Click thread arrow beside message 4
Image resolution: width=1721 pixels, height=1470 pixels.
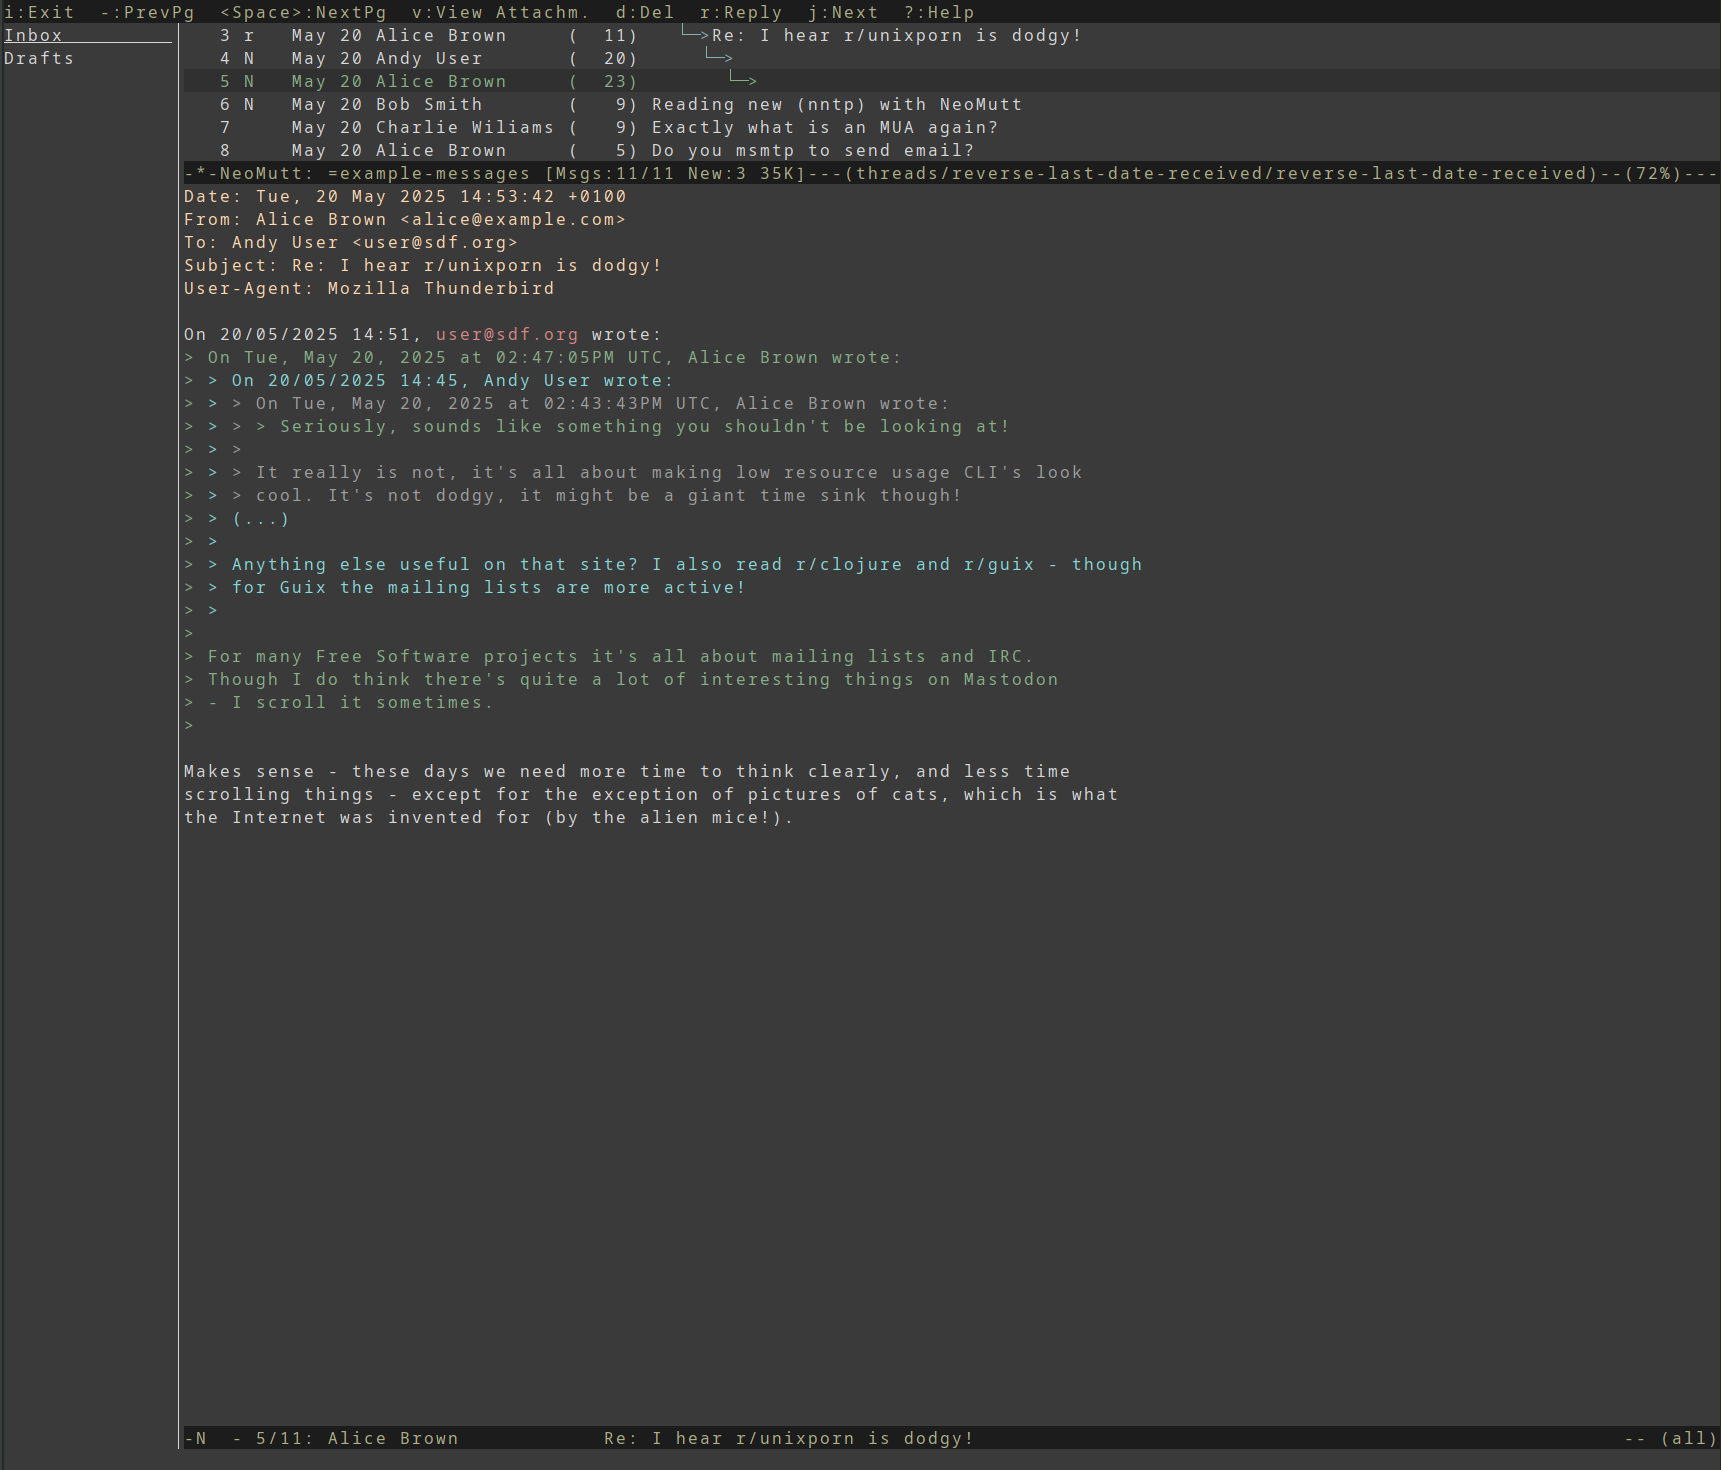tap(719, 57)
